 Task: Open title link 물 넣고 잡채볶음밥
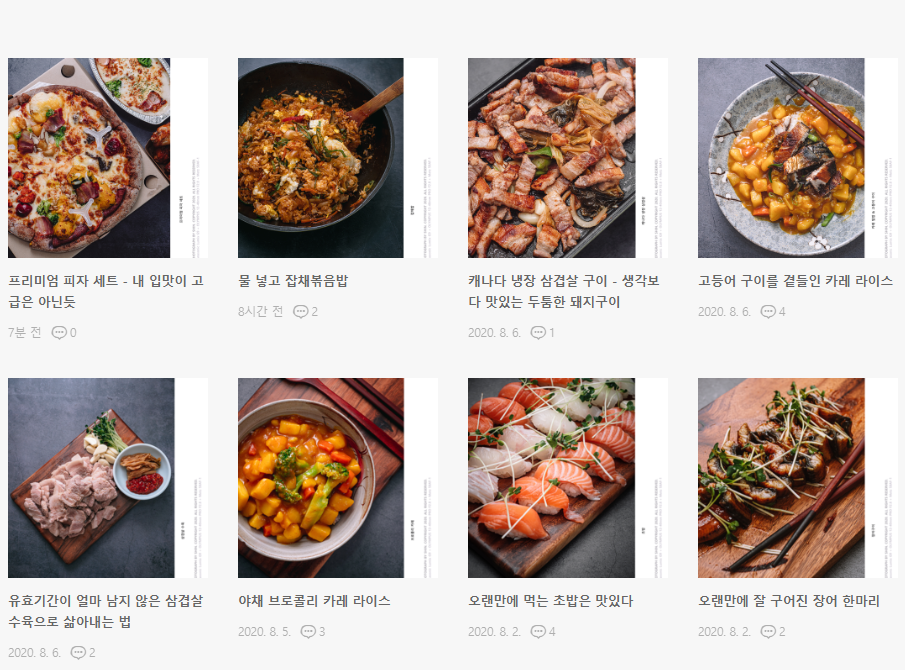[293, 281]
